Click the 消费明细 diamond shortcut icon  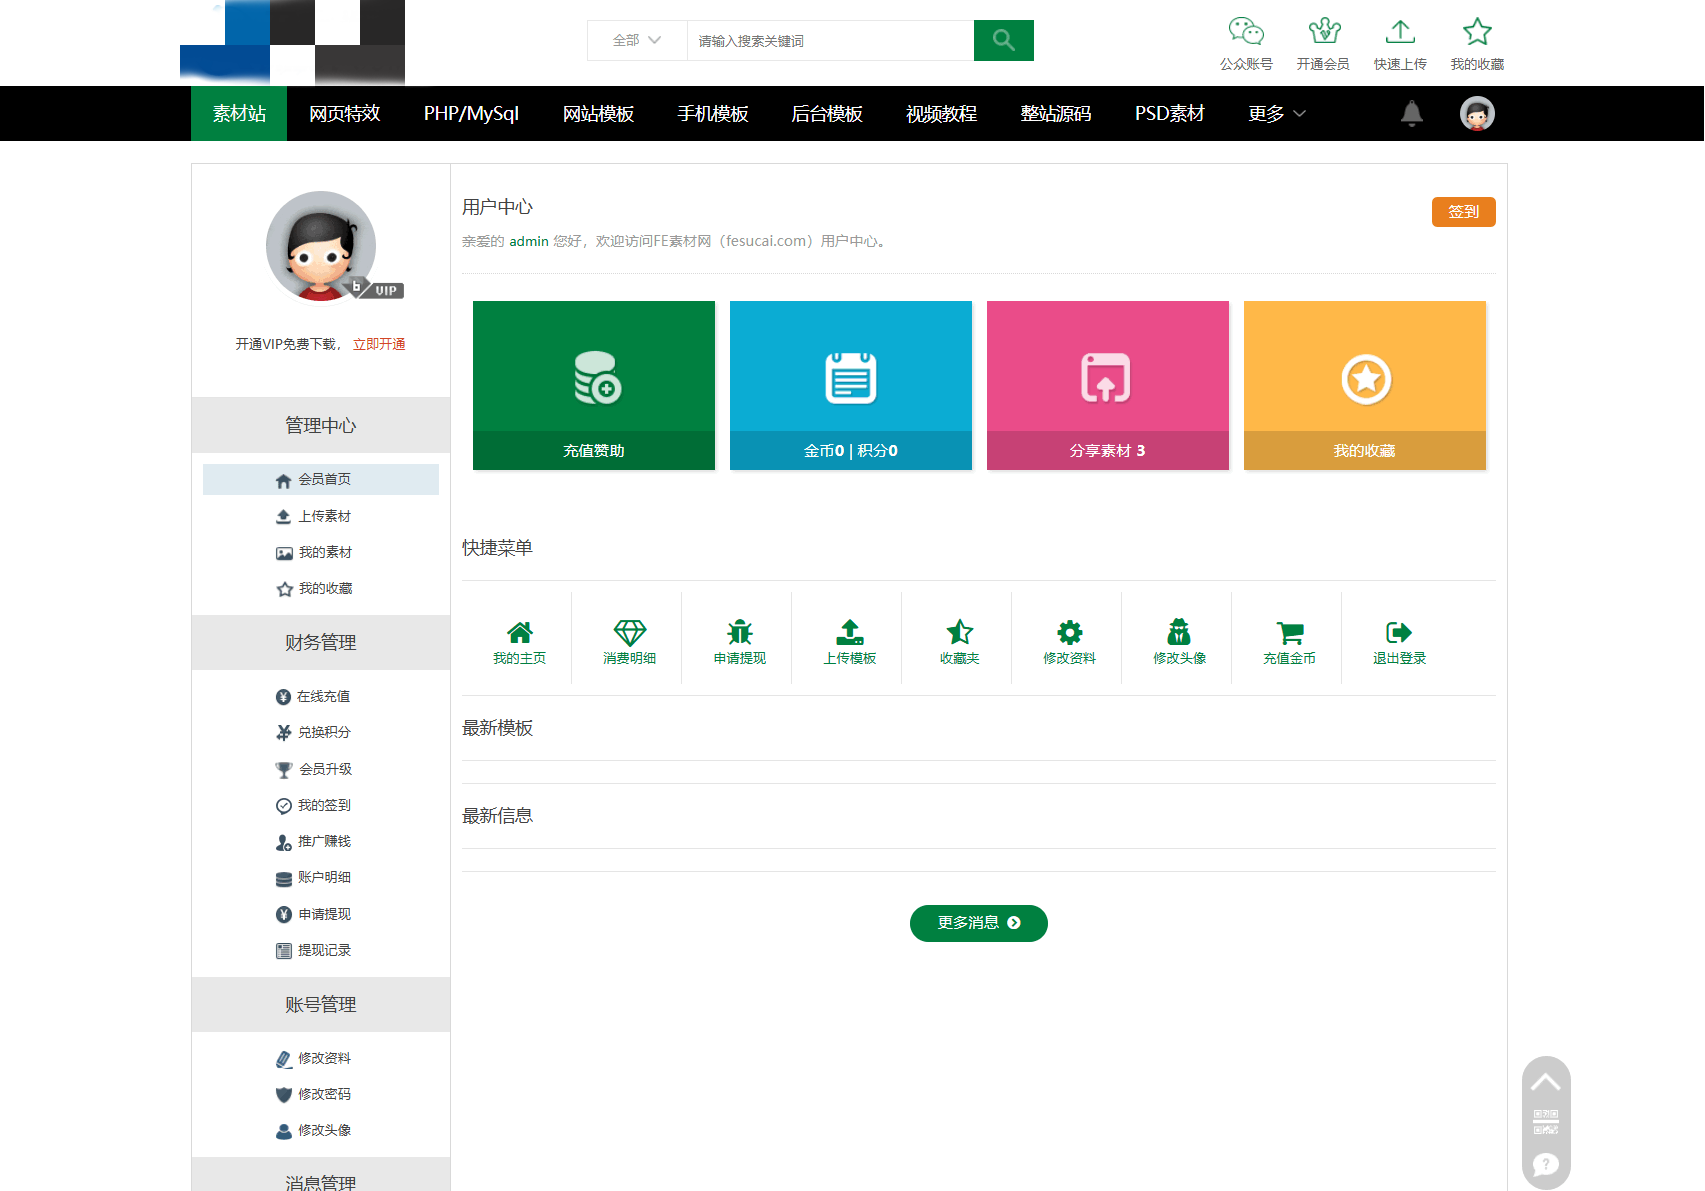[x=629, y=633]
